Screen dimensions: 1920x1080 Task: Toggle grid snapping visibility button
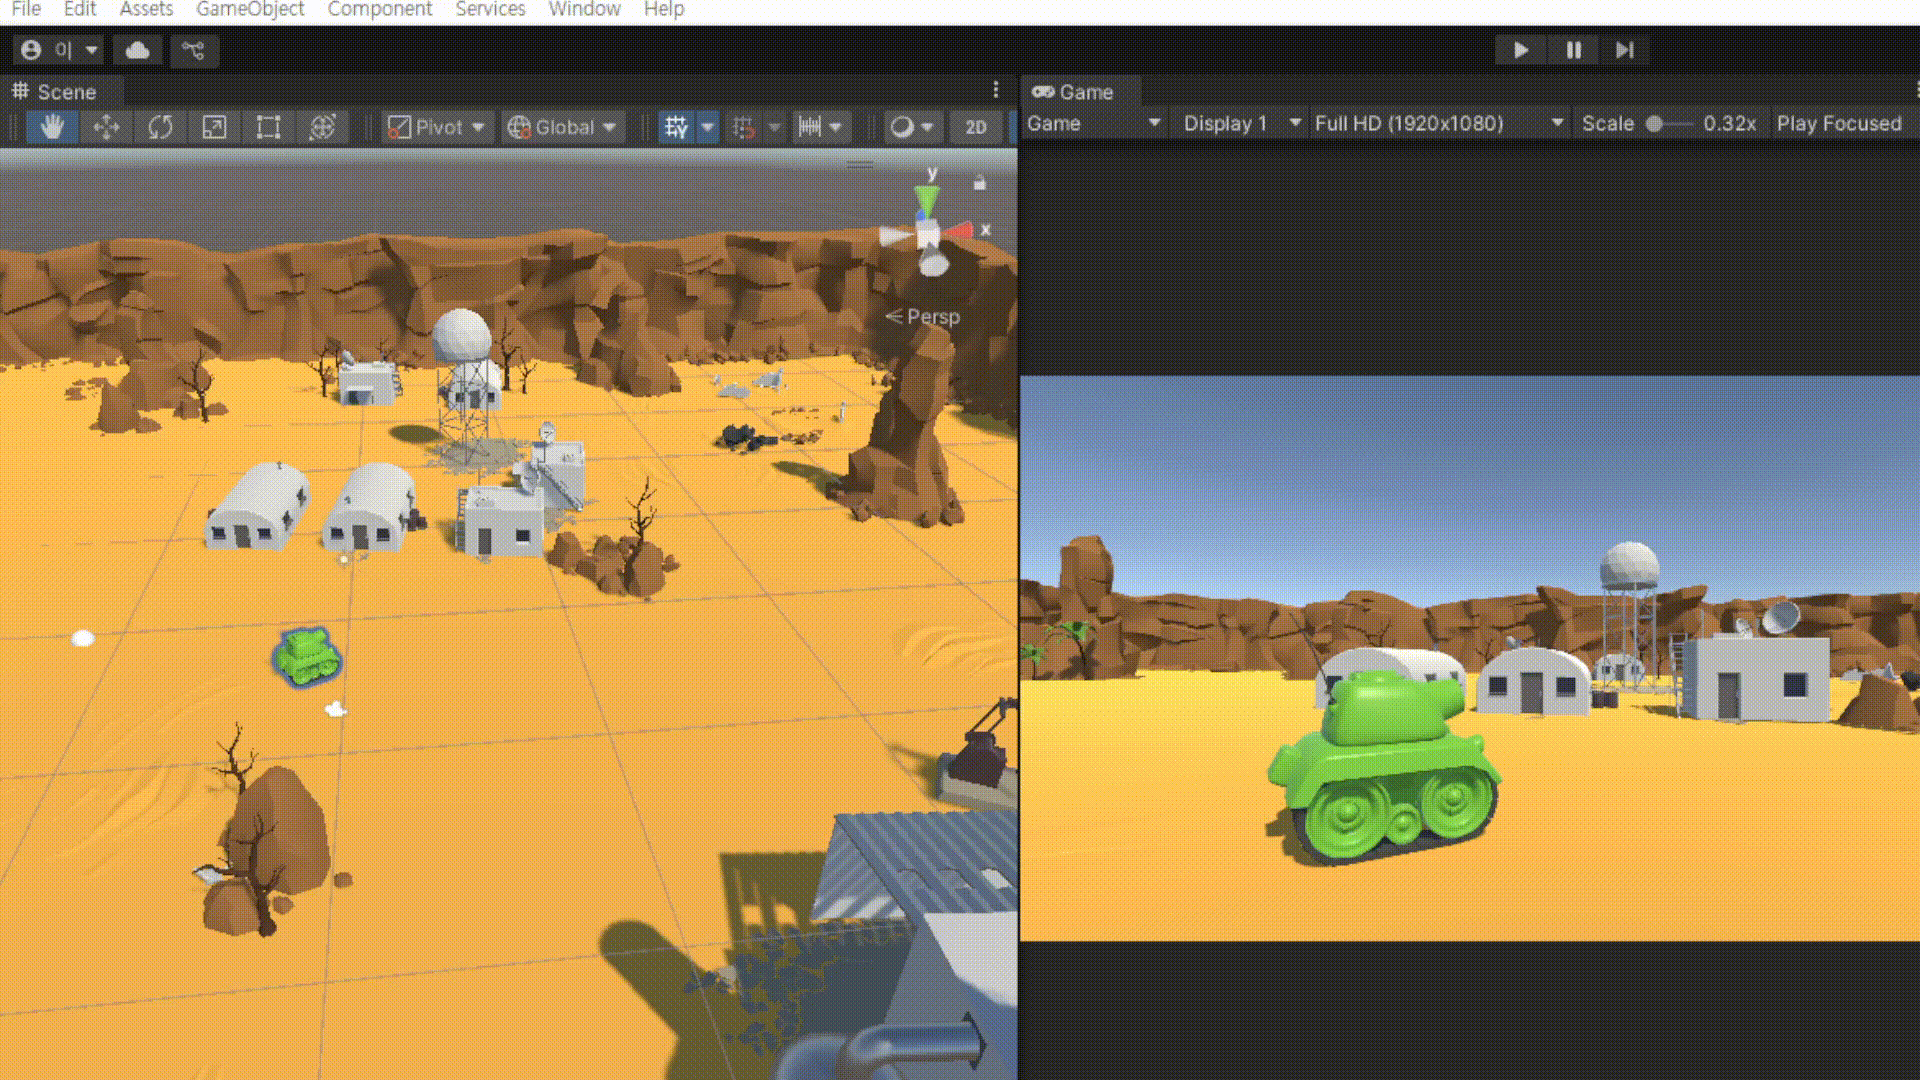[677, 127]
